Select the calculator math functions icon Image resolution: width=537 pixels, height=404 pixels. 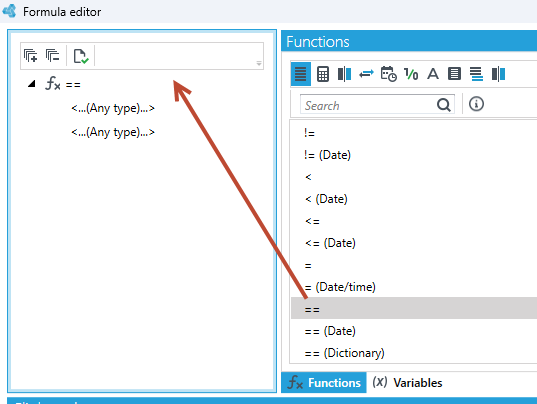323,74
